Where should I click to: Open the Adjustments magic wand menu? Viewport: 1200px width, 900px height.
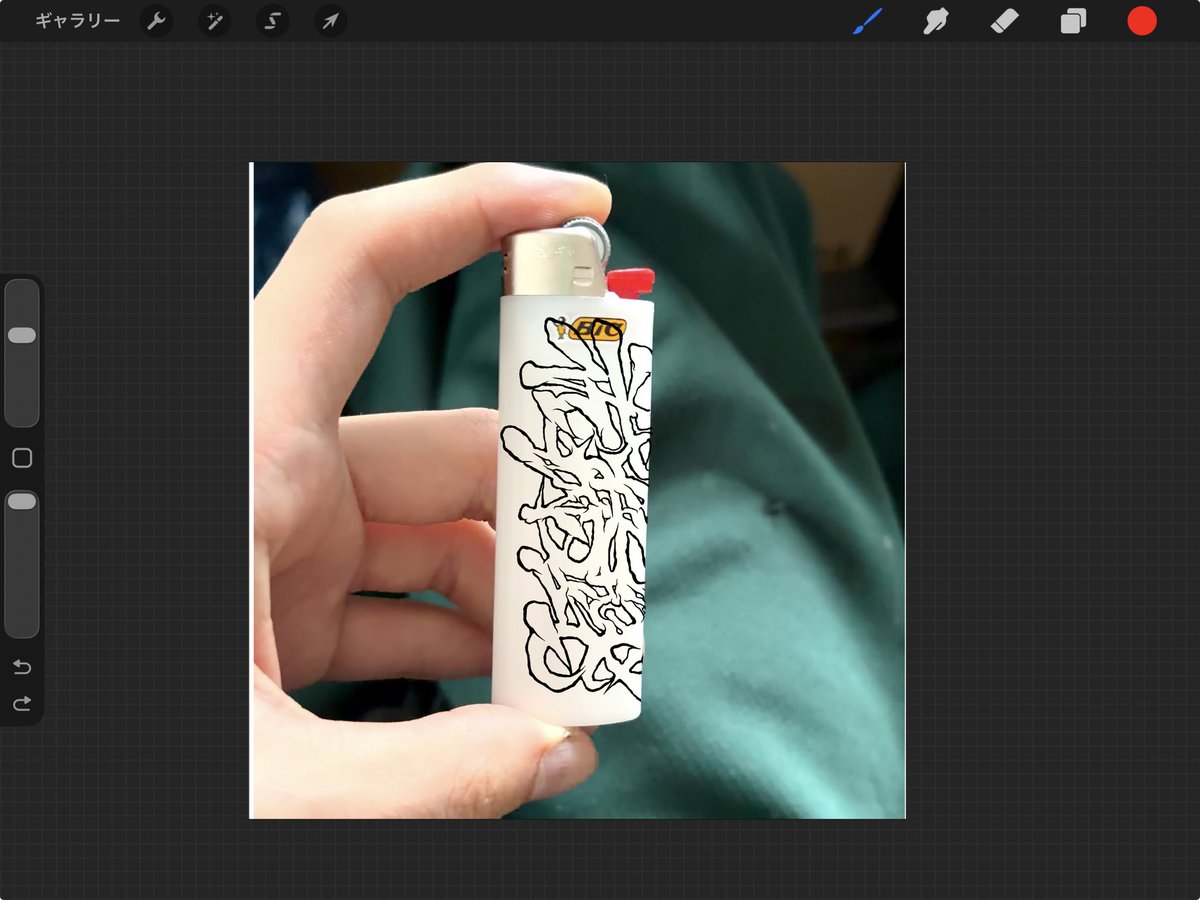click(x=214, y=21)
